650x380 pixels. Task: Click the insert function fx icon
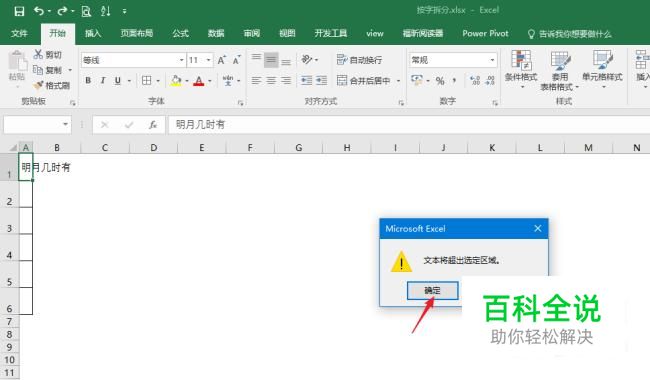coord(153,125)
